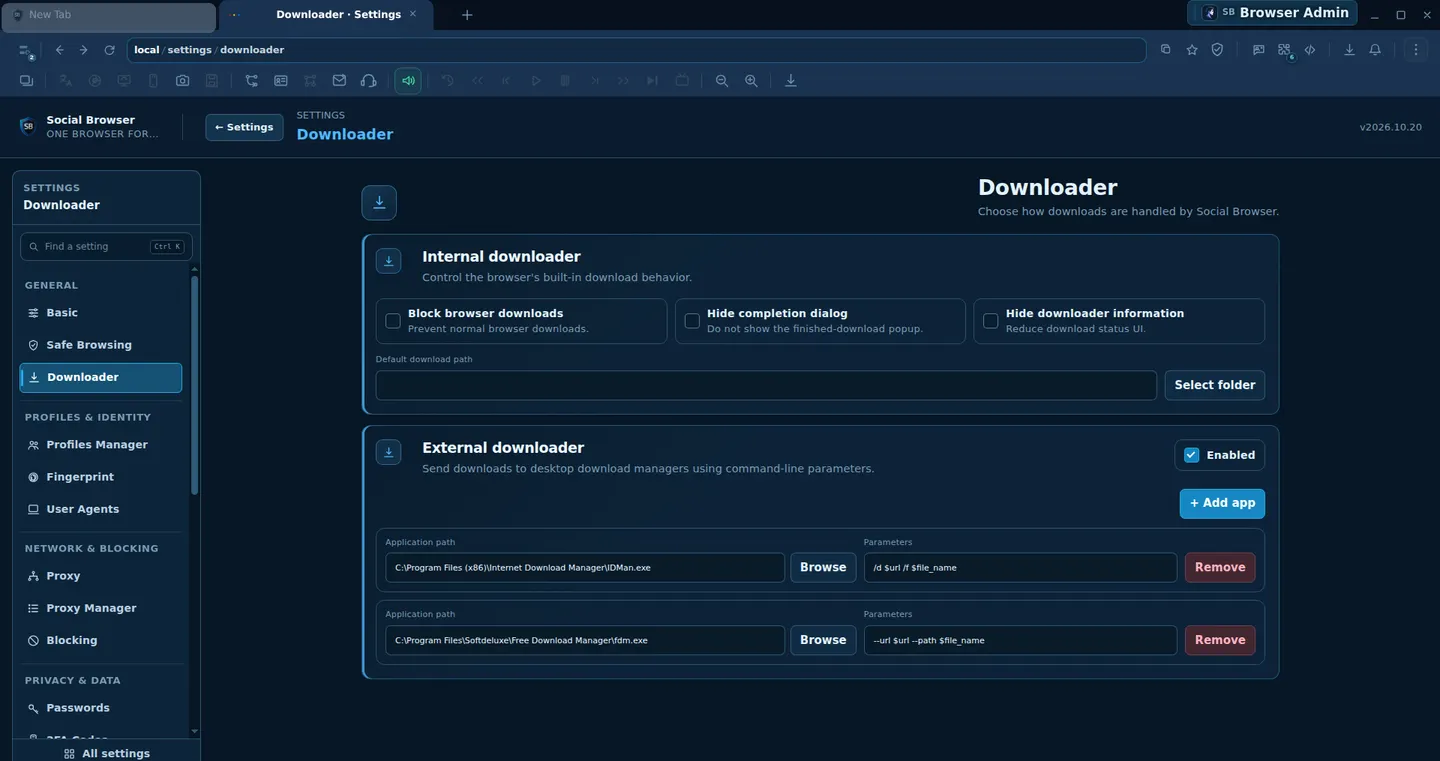The height and width of the screenshot is (761, 1440).
Task: Open Profiles Manager settings
Action: [x=101, y=445]
